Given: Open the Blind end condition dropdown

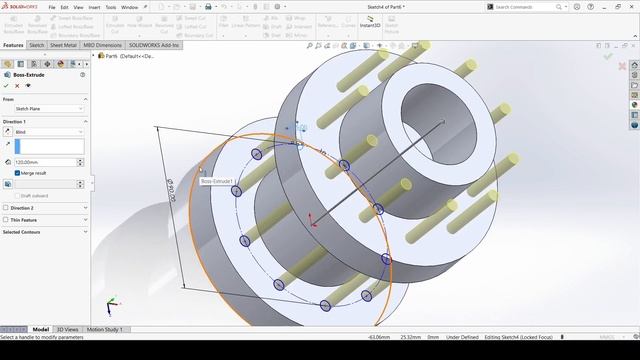Looking at the screenshot, I should click(49, 132).
